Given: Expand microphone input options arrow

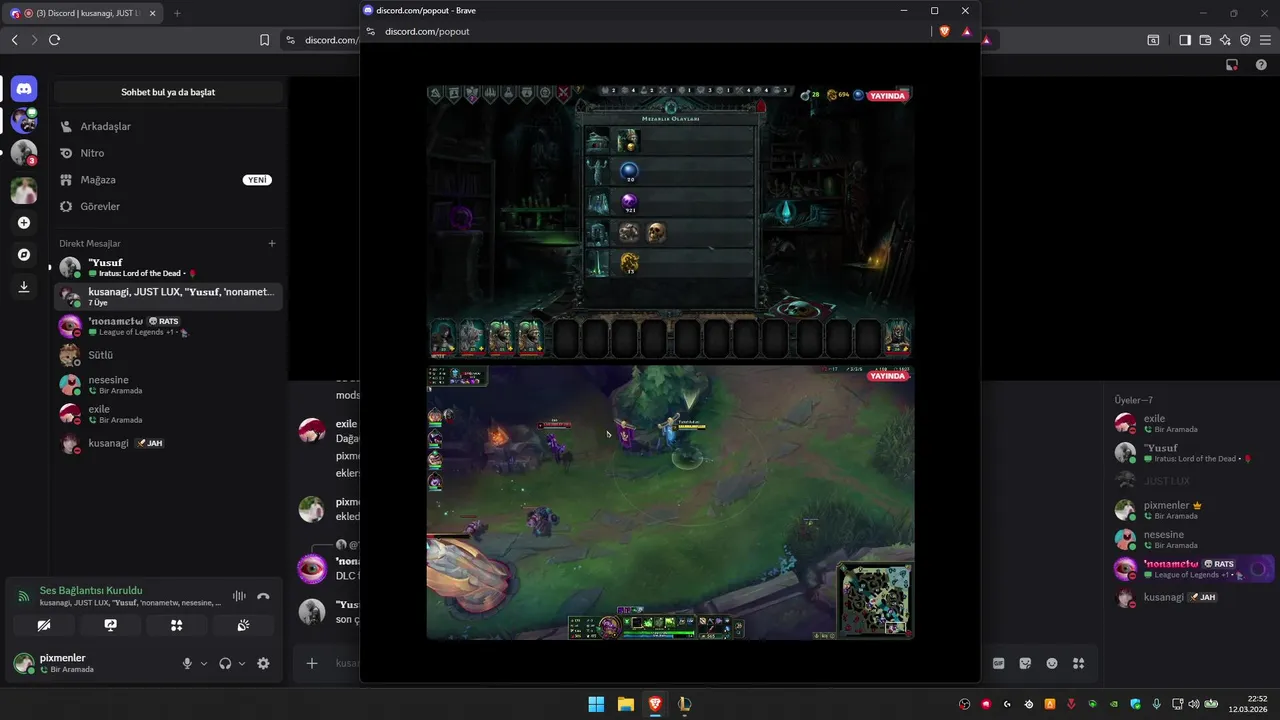Looking at the screenshot, I should tap(204, 663).
